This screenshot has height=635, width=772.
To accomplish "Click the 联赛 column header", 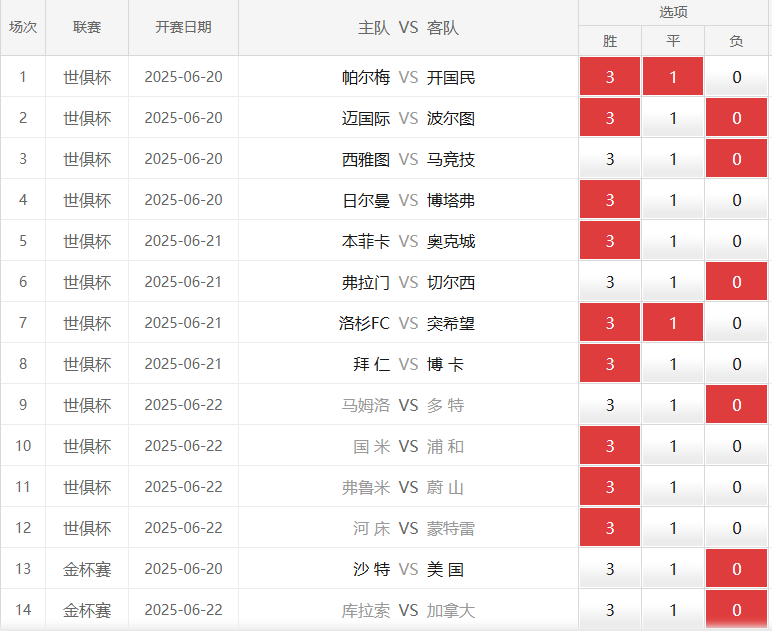I will point(87,27).
